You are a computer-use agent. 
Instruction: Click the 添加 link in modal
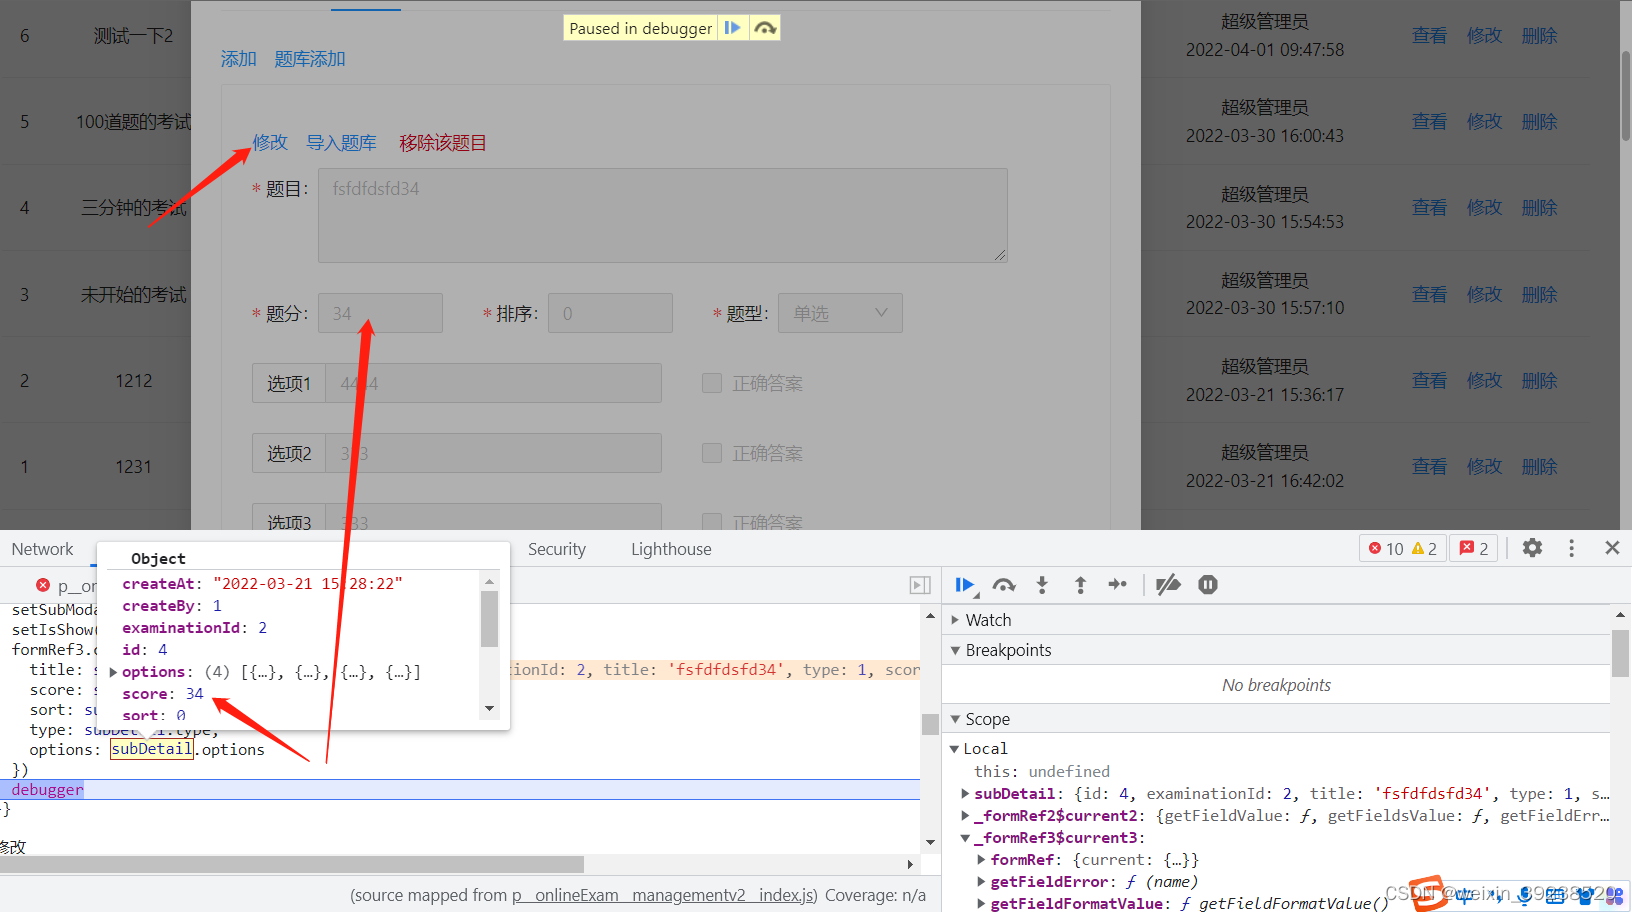point(238,59)
